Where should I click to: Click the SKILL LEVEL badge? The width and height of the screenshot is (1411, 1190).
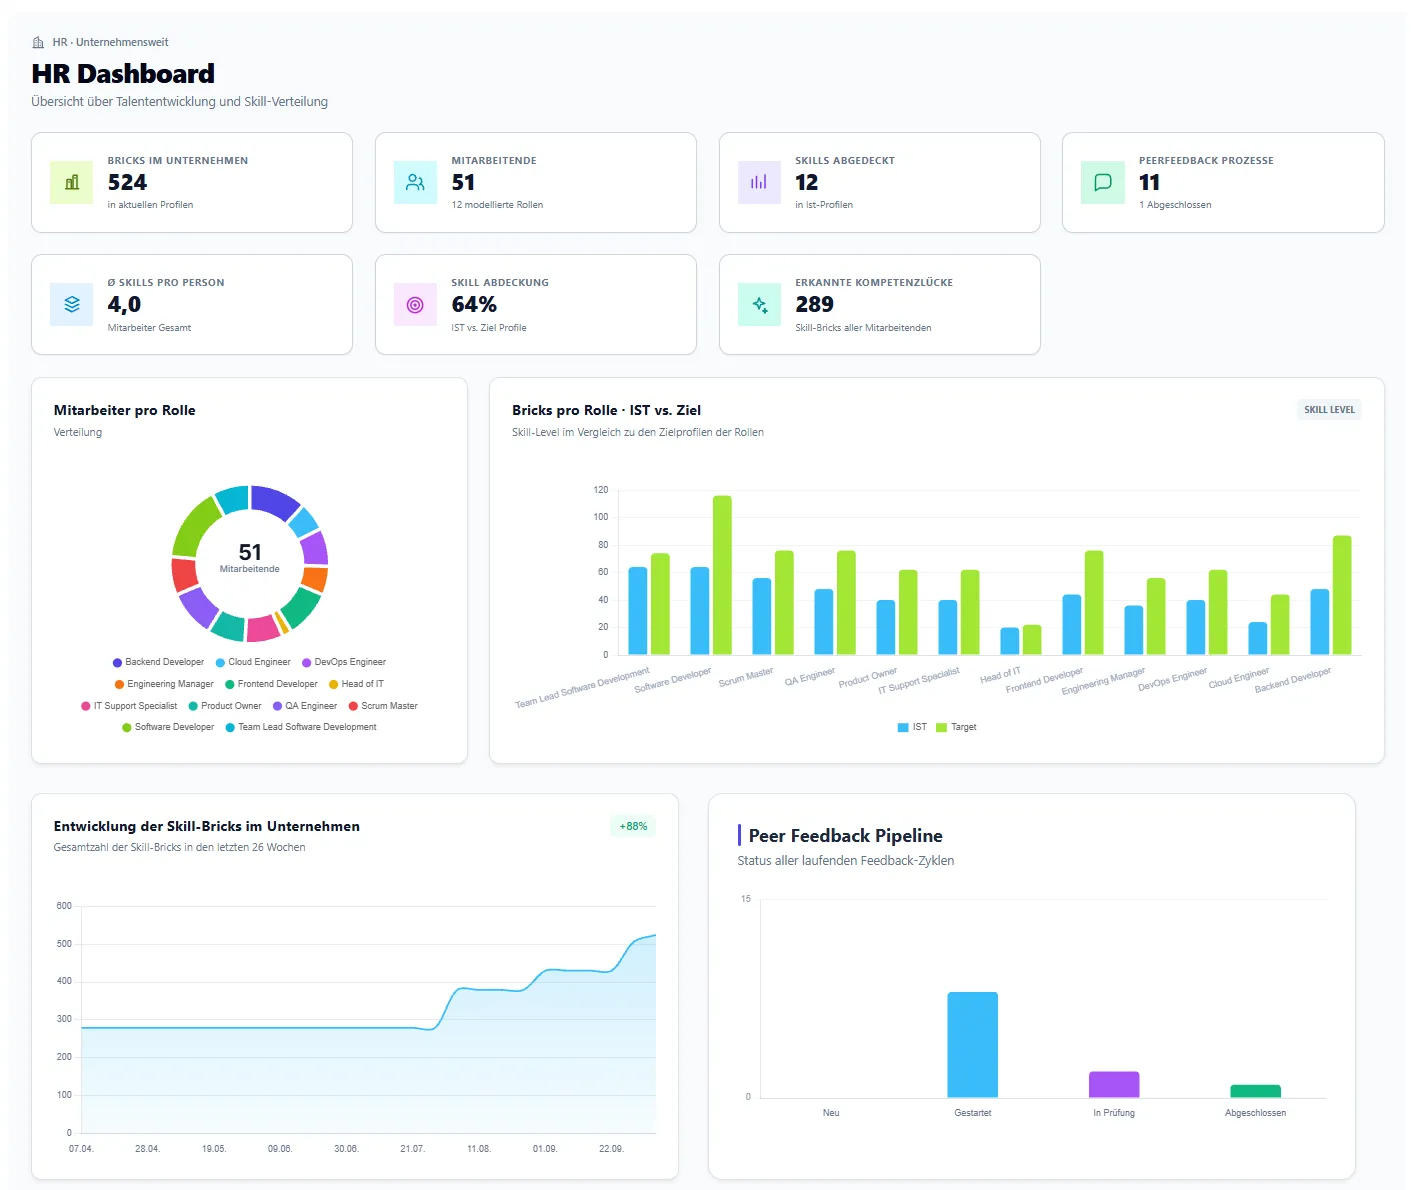(1329, 410)
